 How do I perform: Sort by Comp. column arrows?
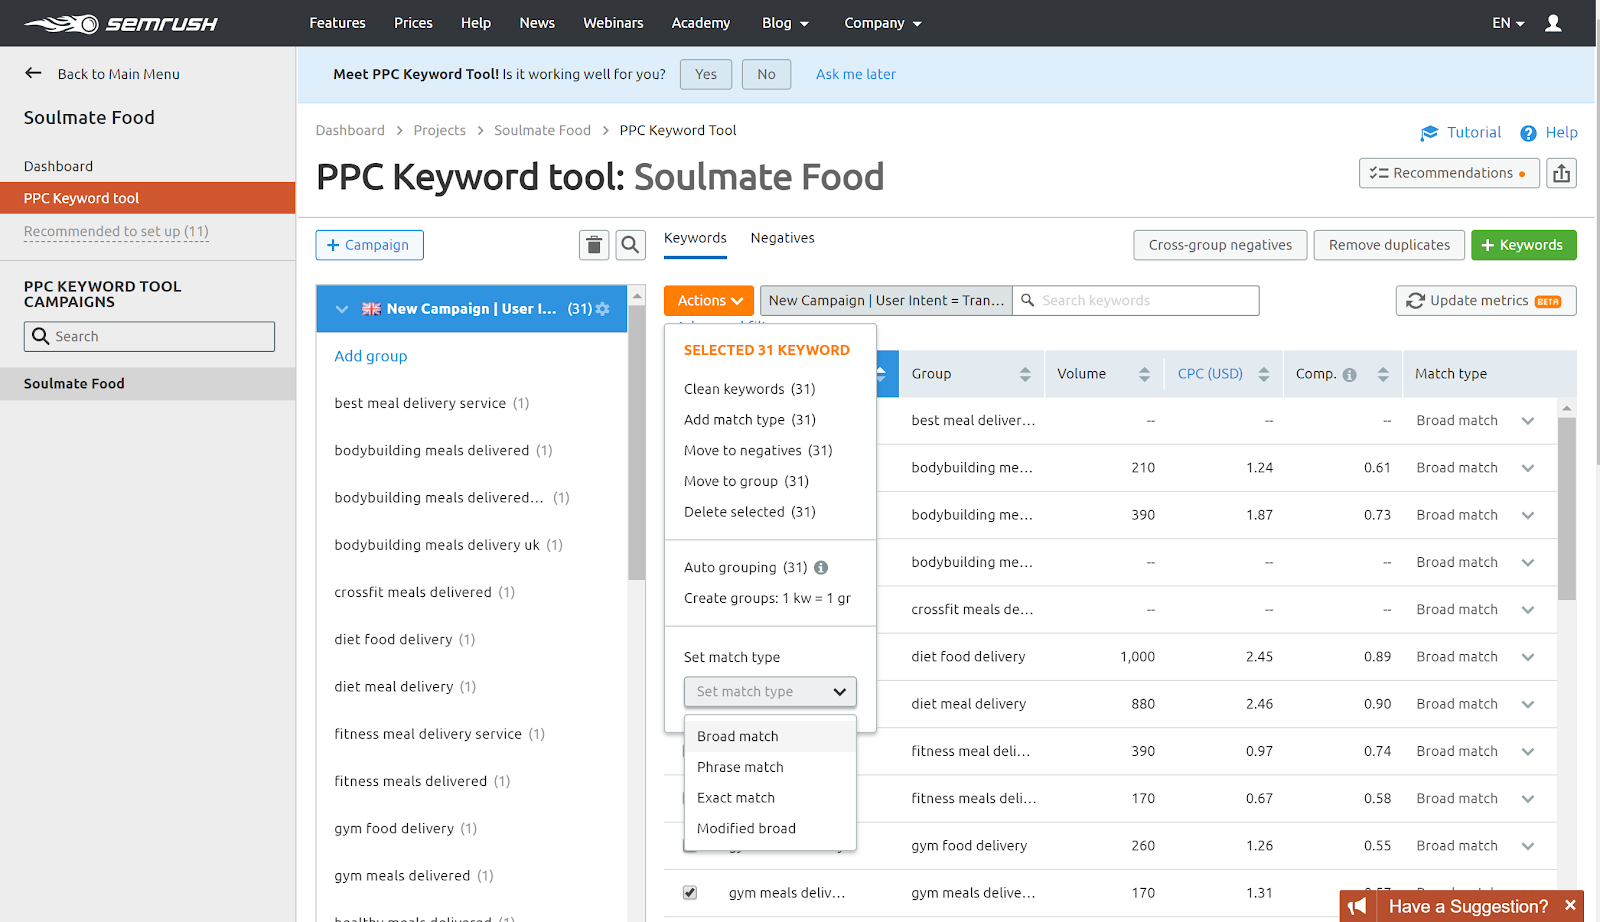(x=1383, y=374)
